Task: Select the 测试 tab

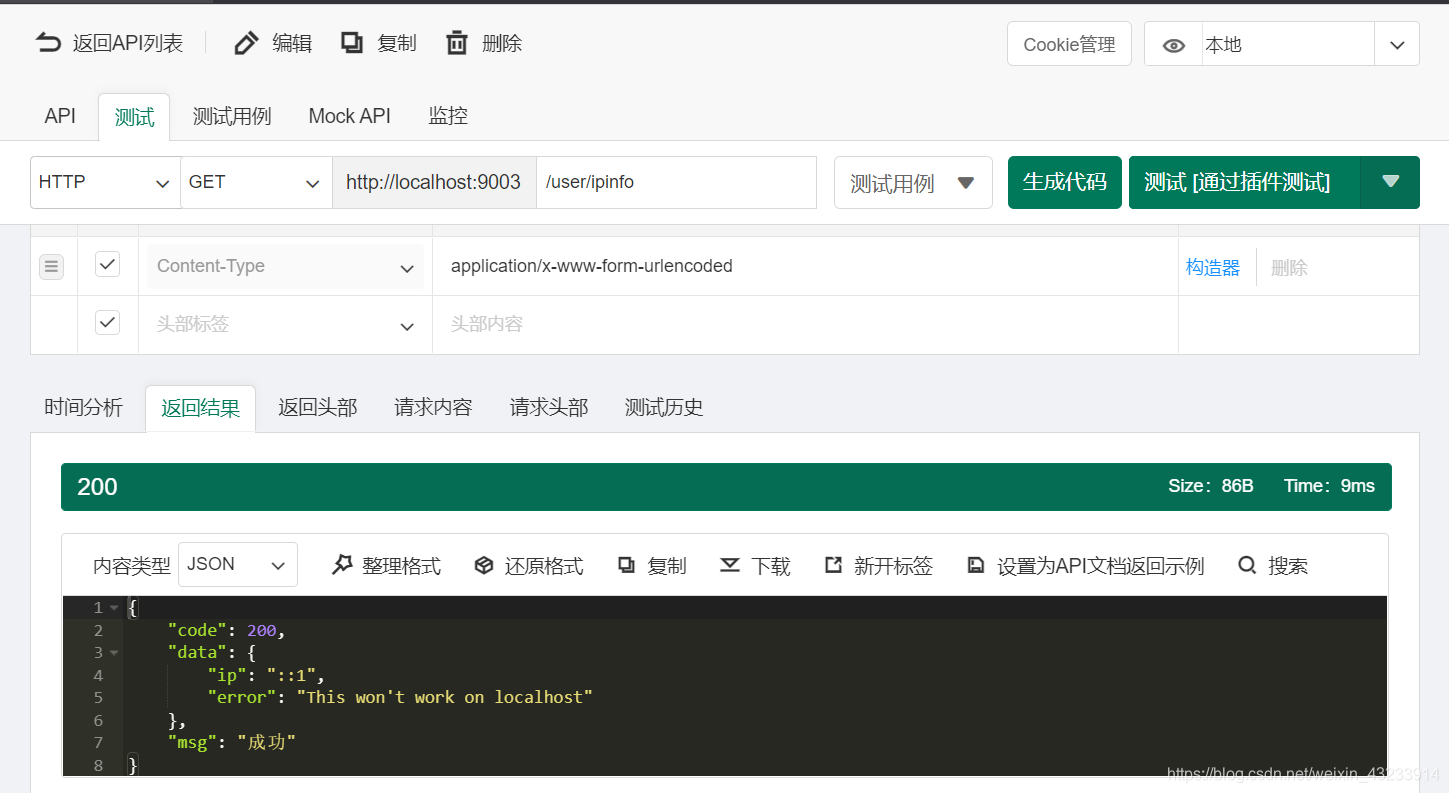Action: click(x=134, y=117)
